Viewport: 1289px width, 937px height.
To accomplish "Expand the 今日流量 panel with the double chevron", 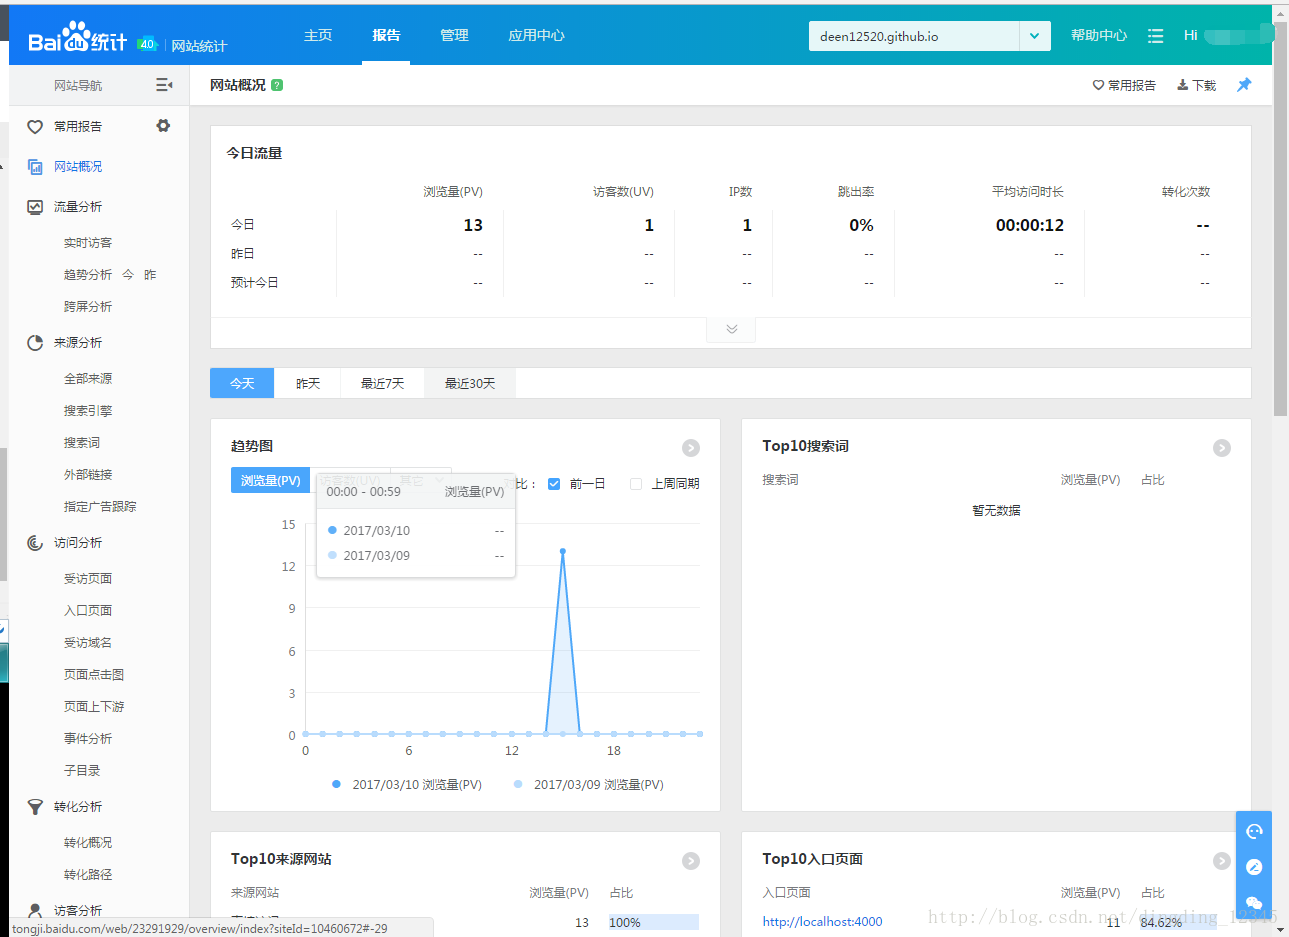I will tap(732, 329).
